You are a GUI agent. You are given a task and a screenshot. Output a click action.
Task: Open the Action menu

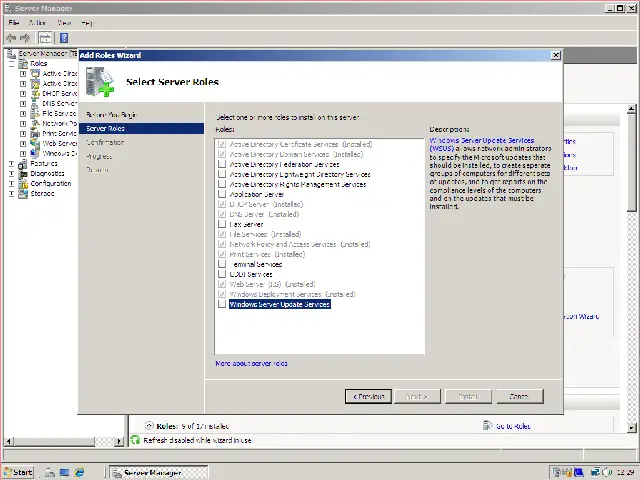click(37, 23)
